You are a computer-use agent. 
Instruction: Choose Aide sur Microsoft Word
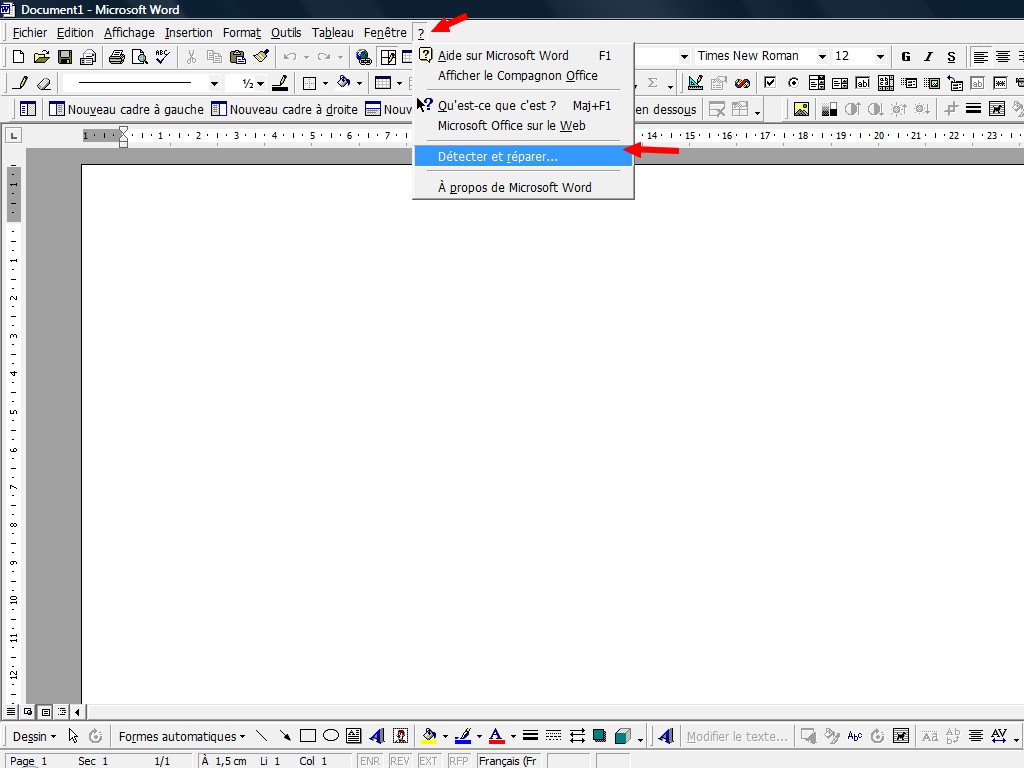point(523,56)
